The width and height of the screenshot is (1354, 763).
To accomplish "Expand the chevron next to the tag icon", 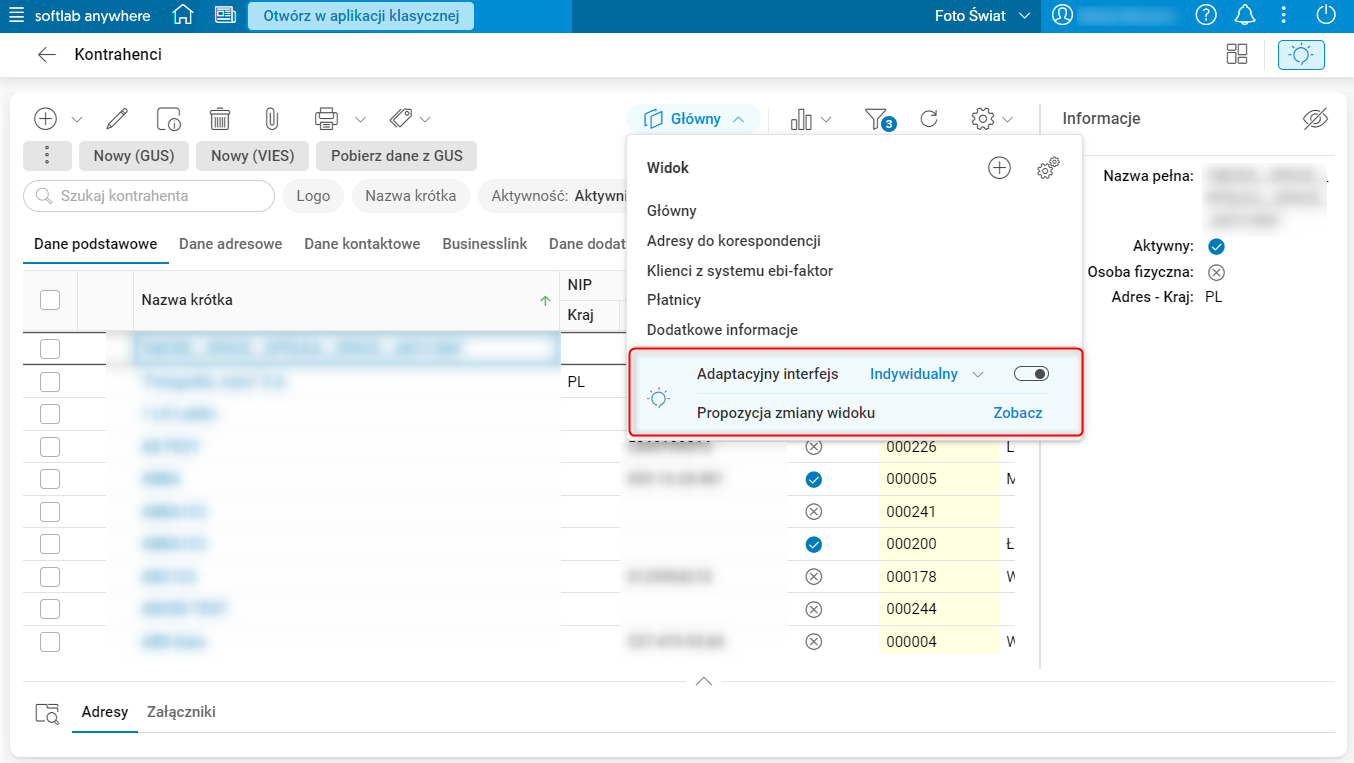I will (425, 120).
